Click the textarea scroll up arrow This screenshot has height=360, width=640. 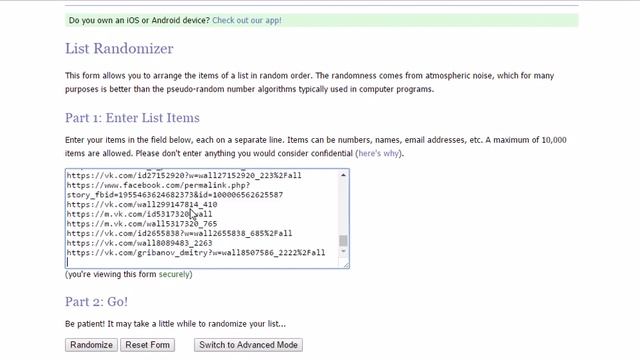pyautogui.click(x=343, y=175)
